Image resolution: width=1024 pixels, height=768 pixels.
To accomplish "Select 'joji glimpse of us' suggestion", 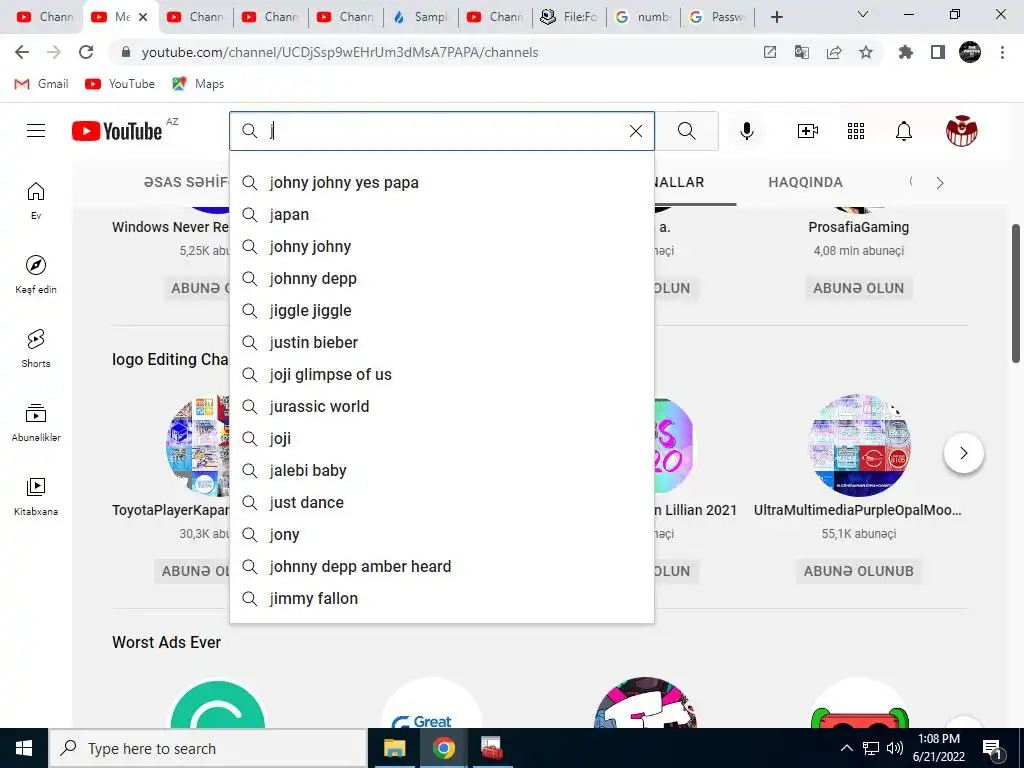I will click(442, 375).
